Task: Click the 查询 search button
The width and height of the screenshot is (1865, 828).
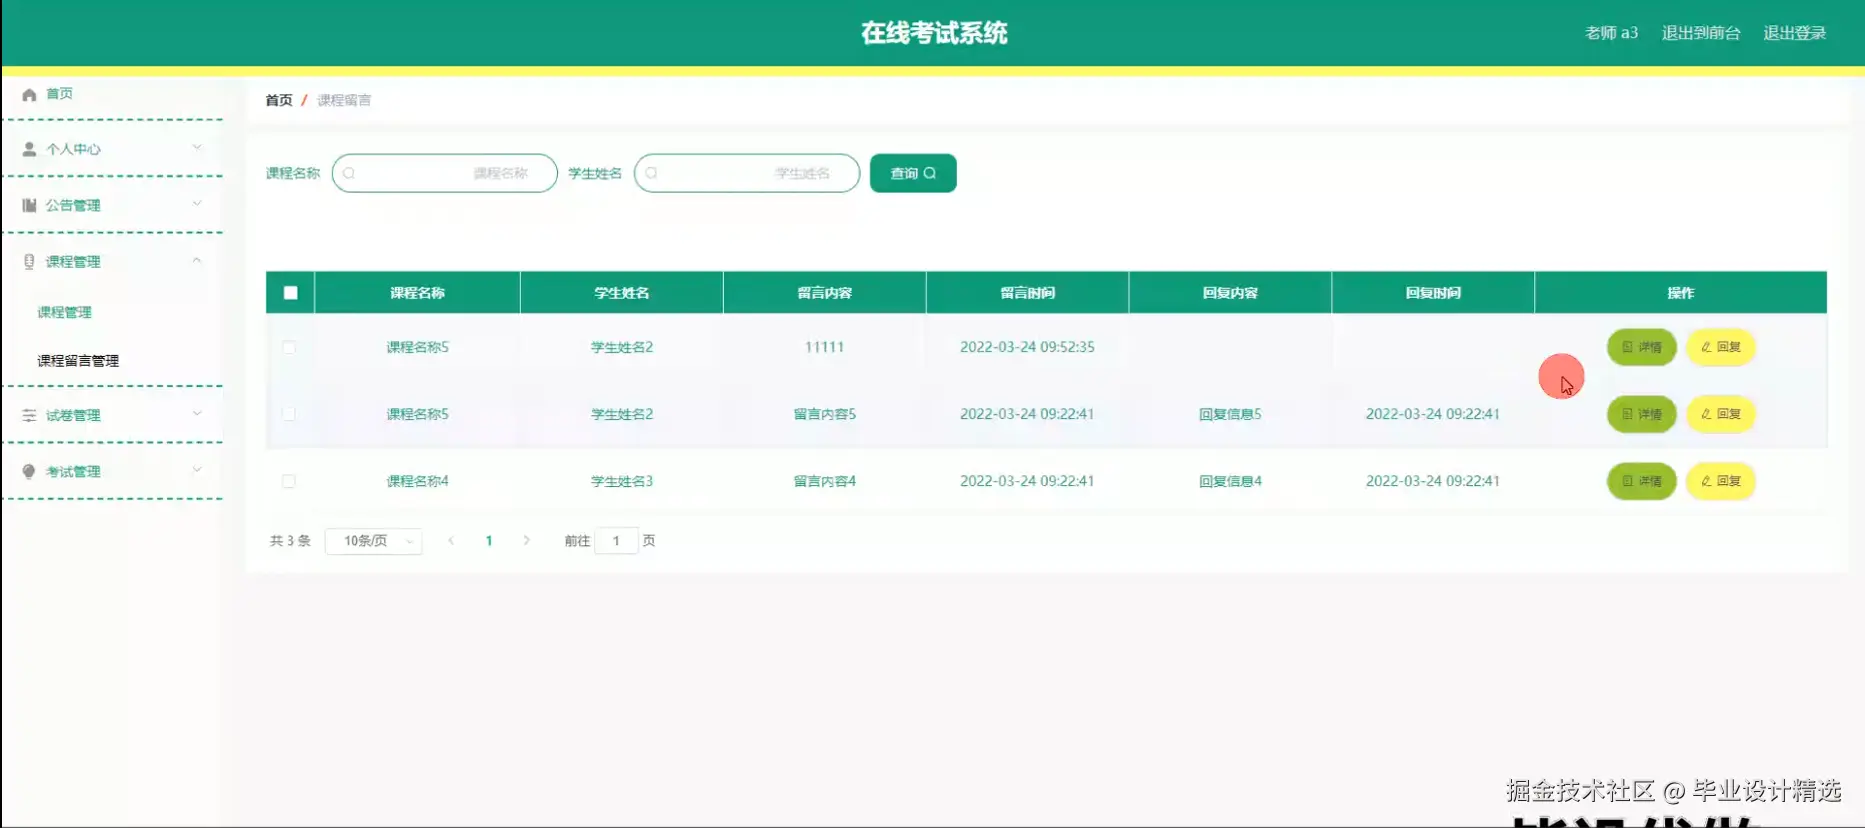Action: coord(913,173)
